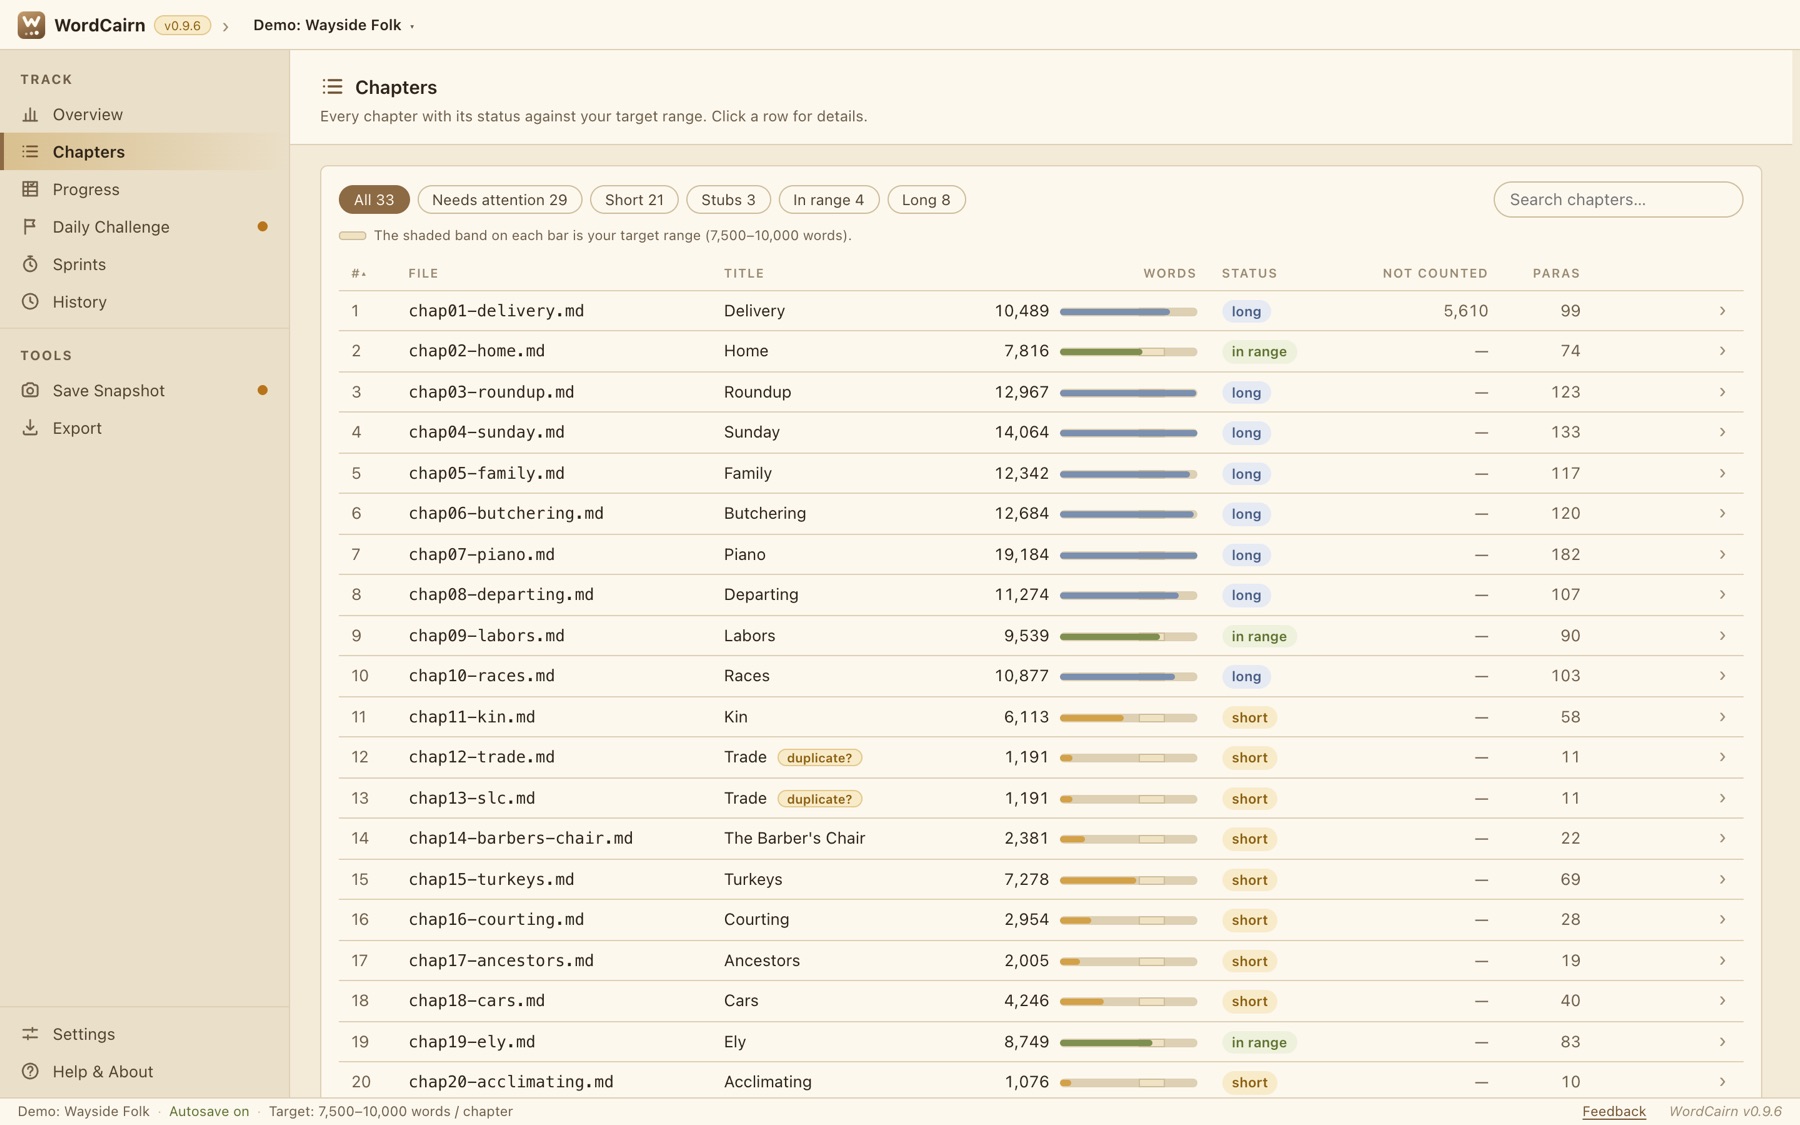The width and height of the screenshot is (1800, 1125).
Task: Click the in range status of chap02-home.md
Action: pyautogui.click(x=1259, y=352)
